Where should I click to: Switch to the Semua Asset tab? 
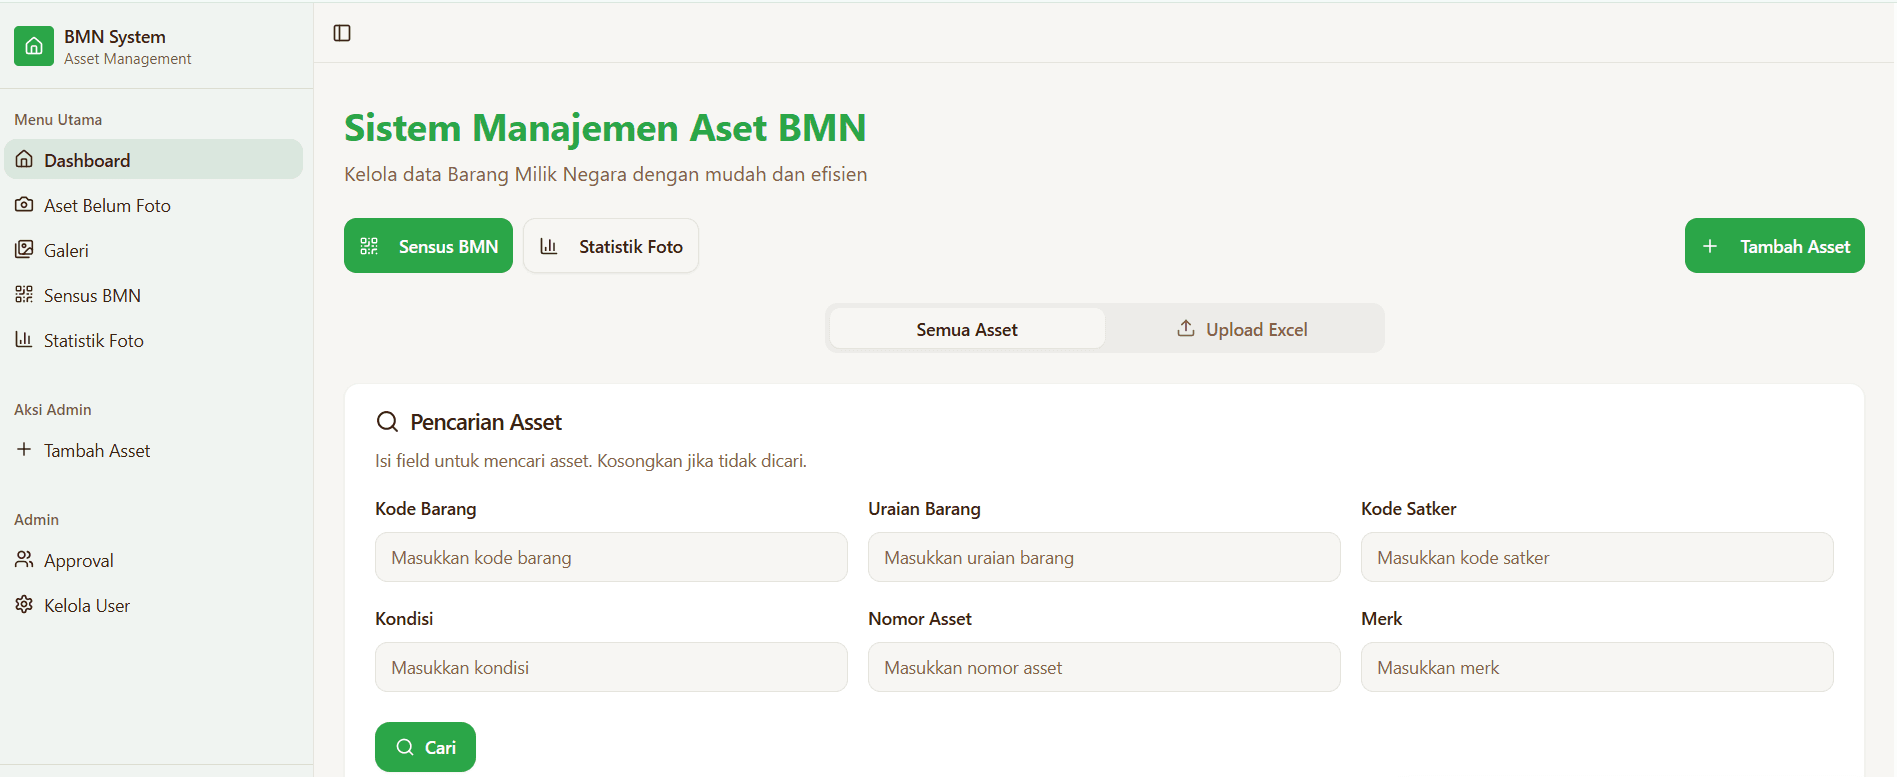967,328
